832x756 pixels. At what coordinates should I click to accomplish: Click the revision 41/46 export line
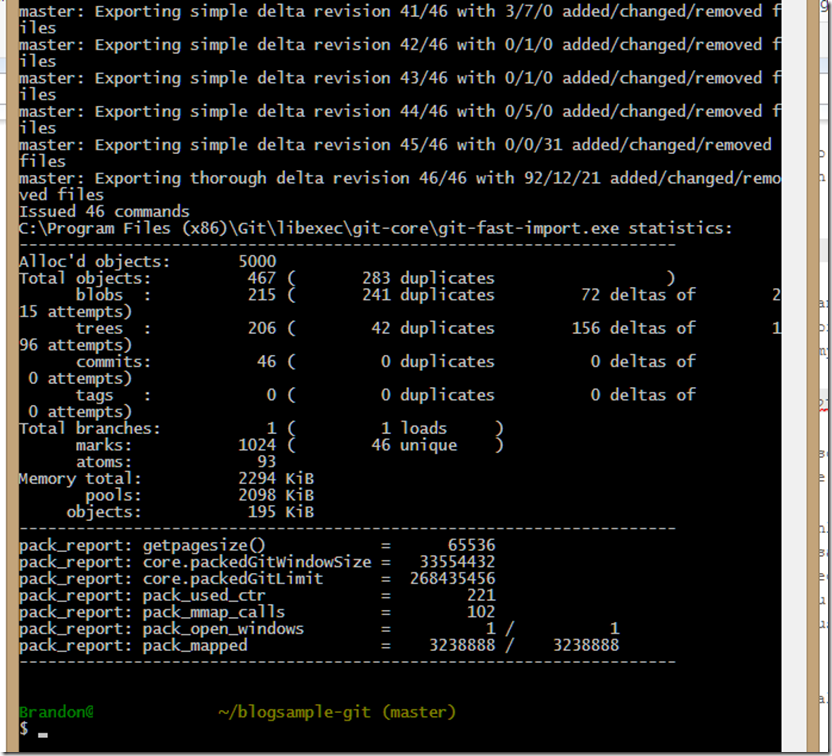[400, 20]
